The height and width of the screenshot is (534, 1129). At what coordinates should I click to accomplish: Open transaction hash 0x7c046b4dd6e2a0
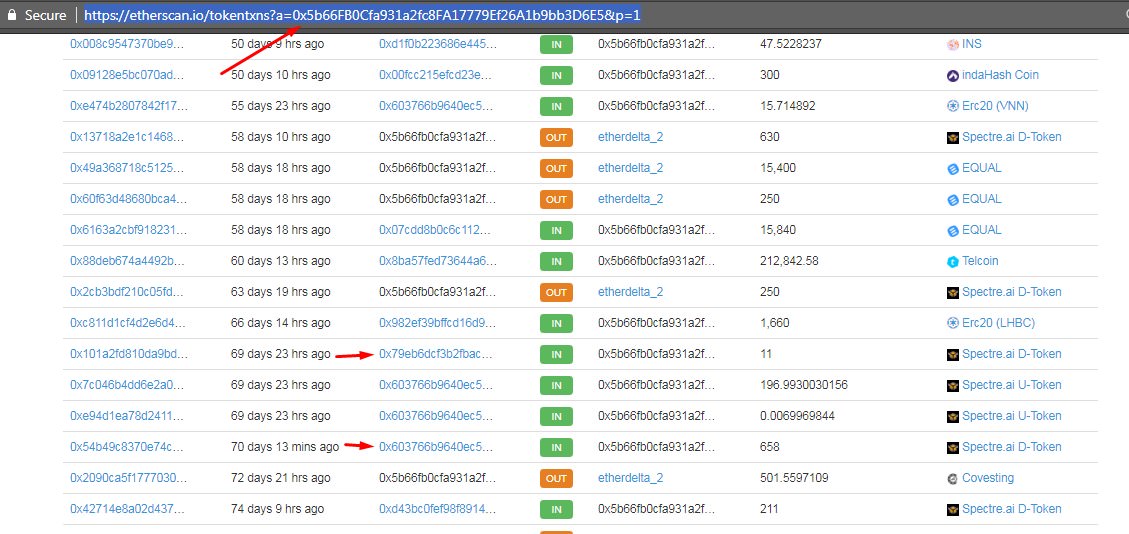tap(128, 385)
